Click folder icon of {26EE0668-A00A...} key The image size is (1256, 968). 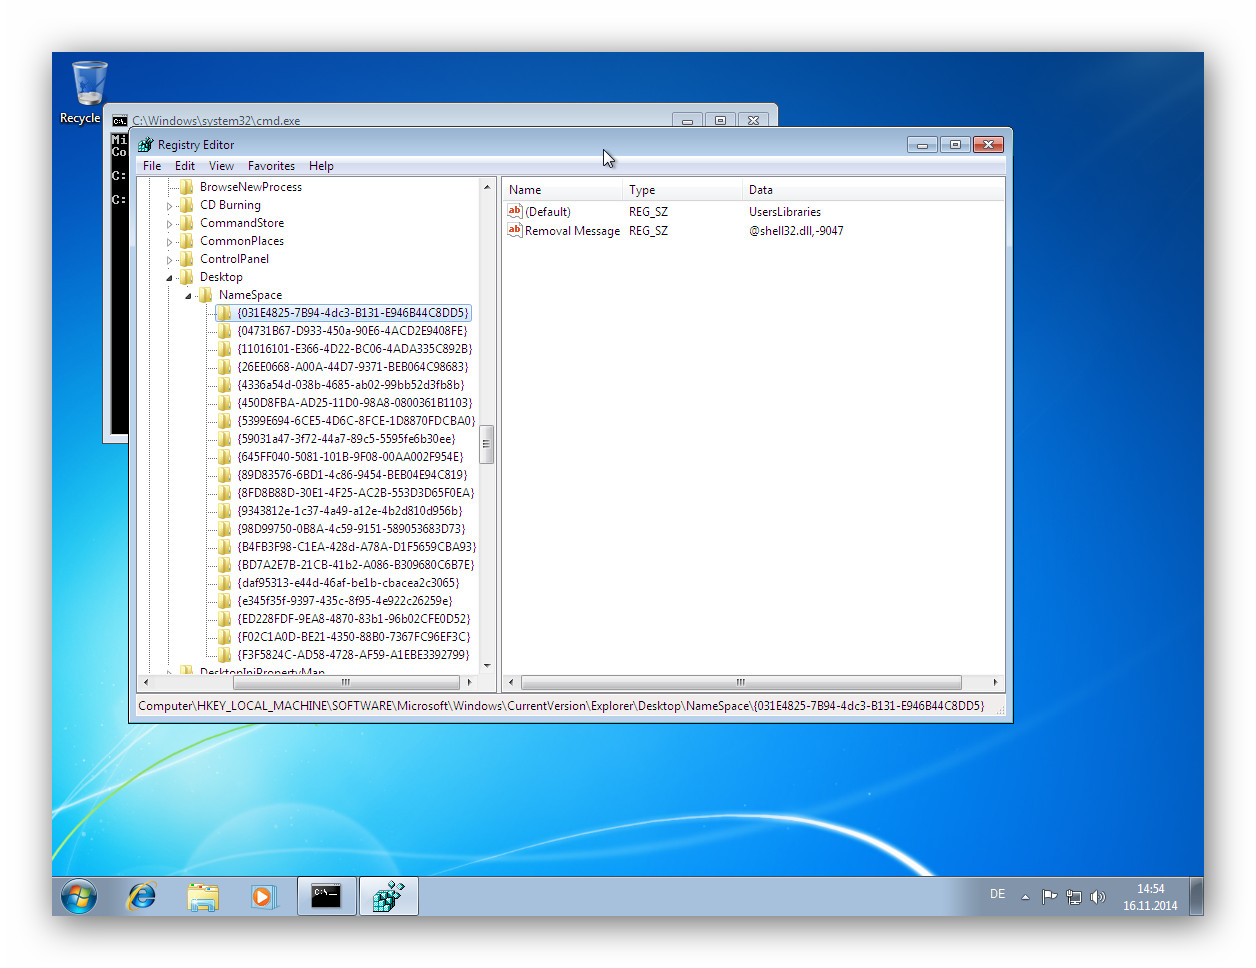click(224, 367)
